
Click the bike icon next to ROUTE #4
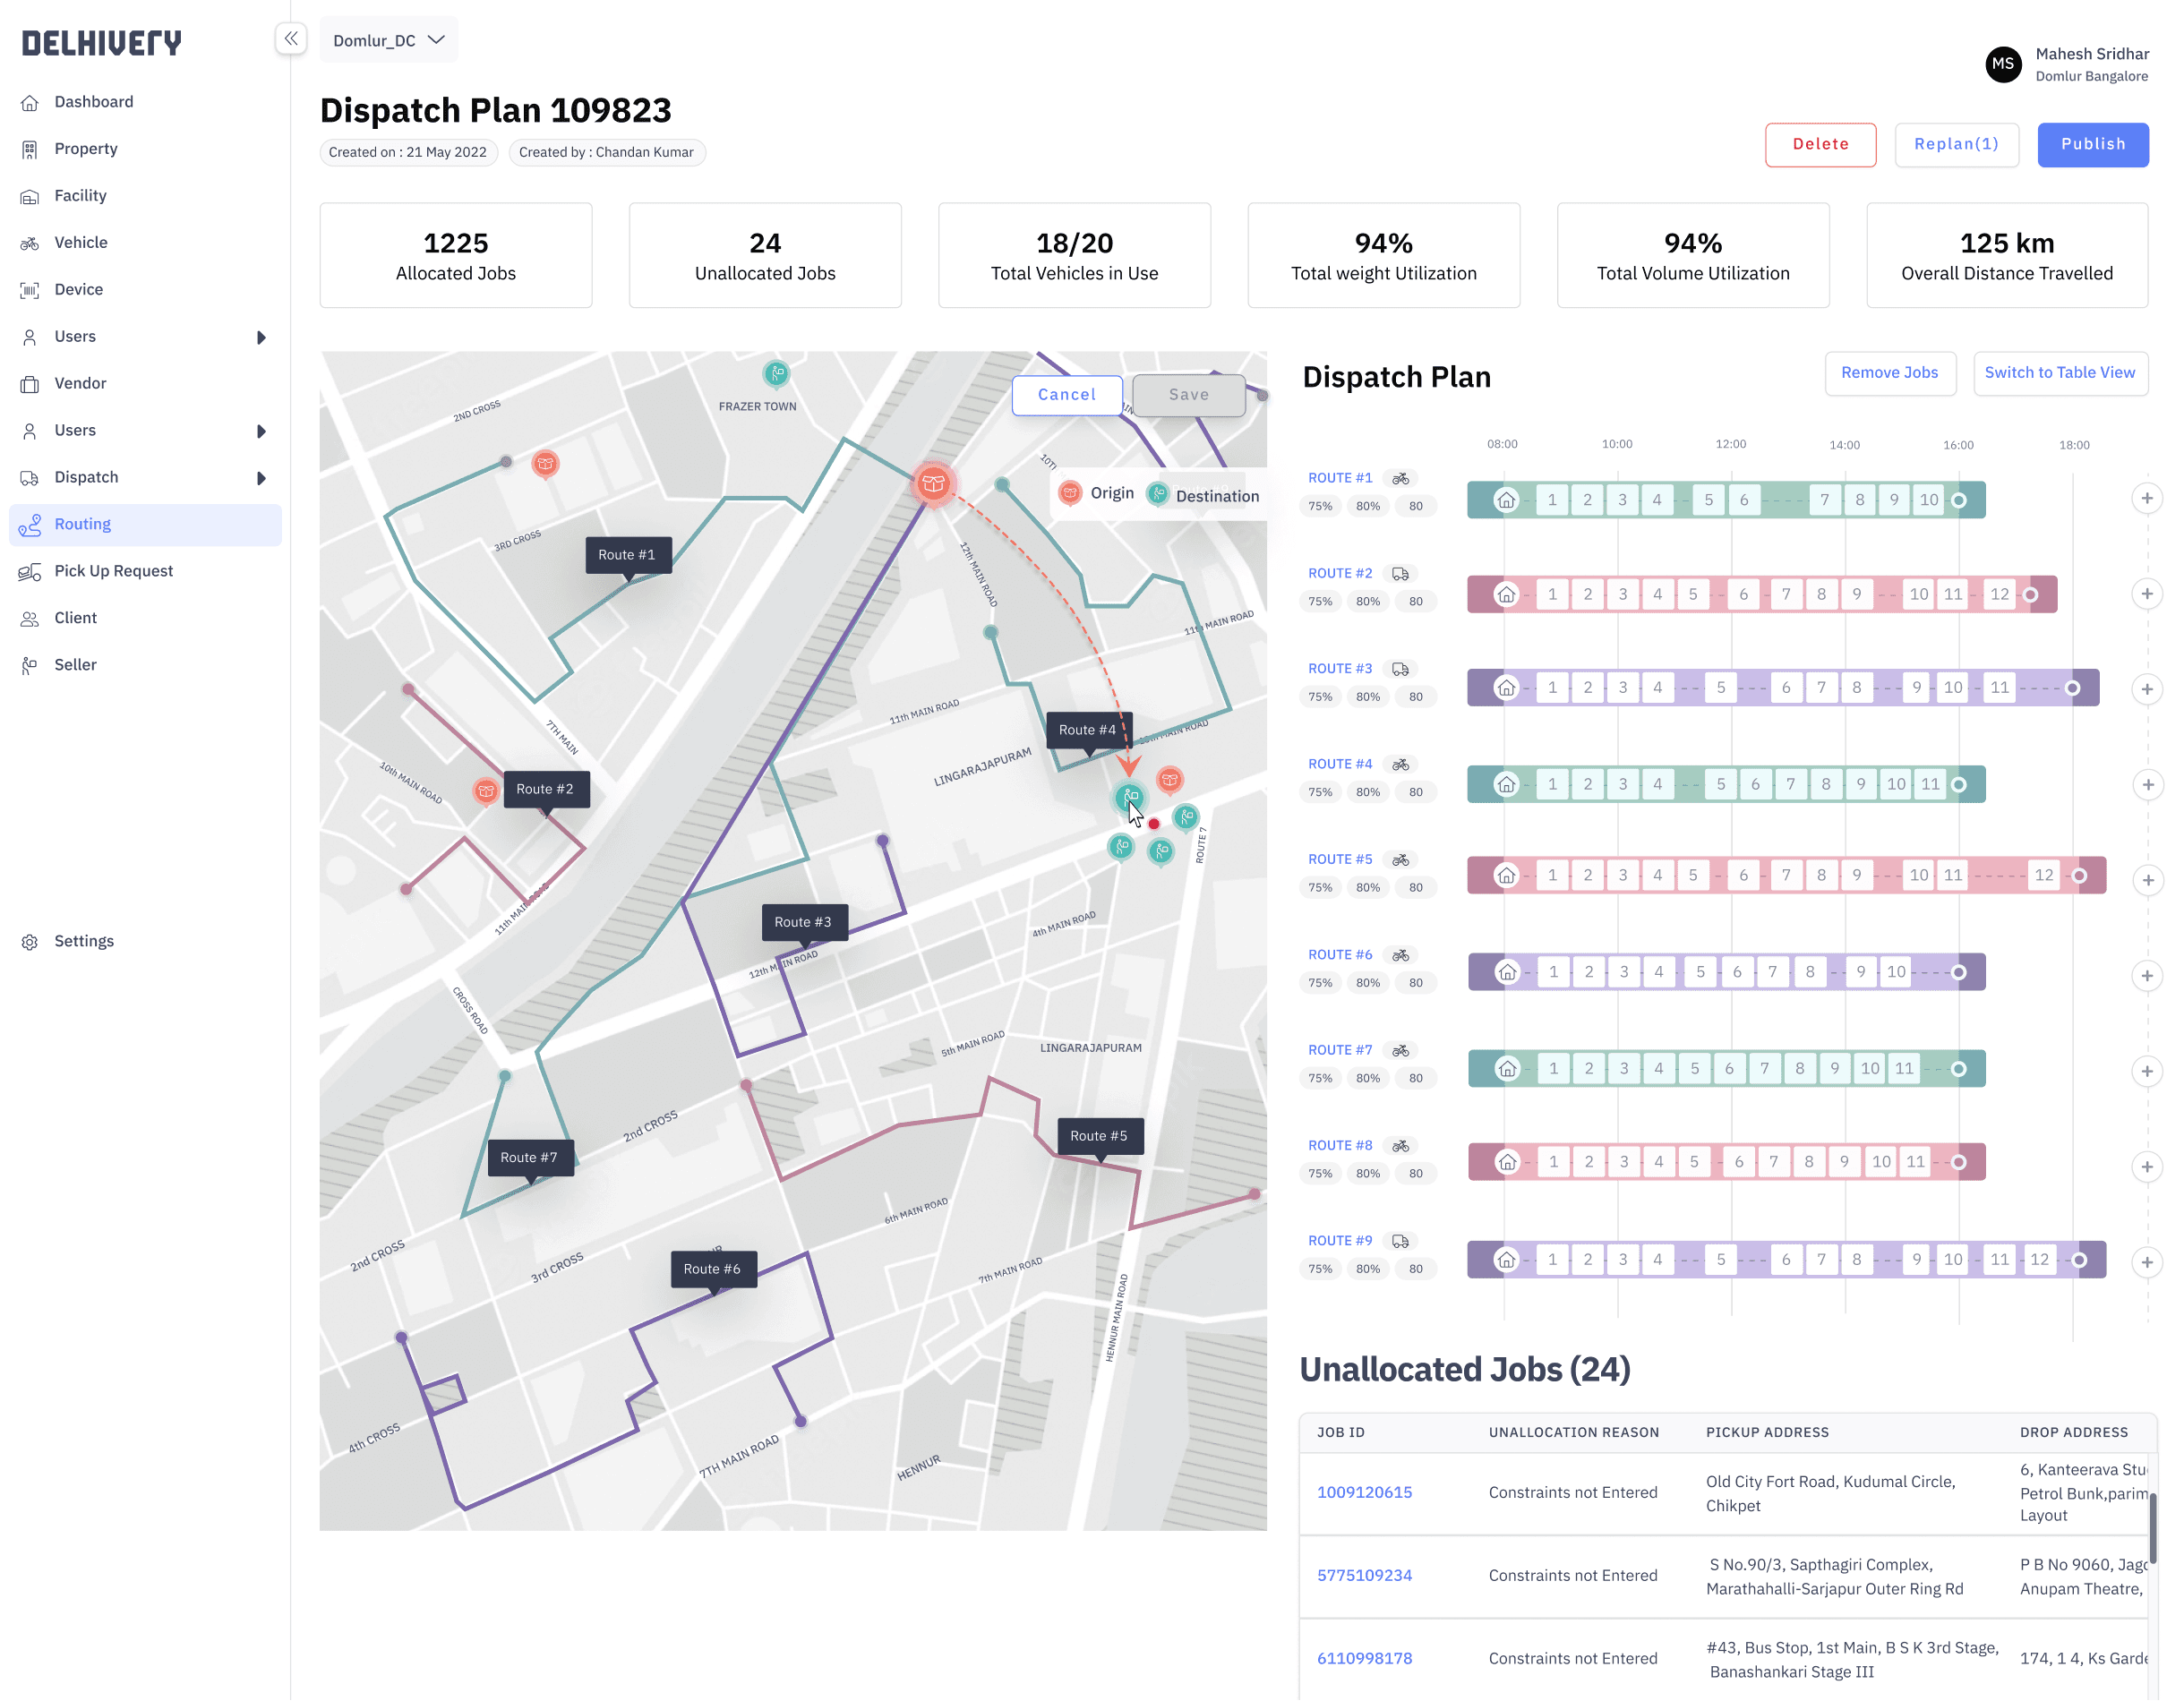(x=1401, y=765)
